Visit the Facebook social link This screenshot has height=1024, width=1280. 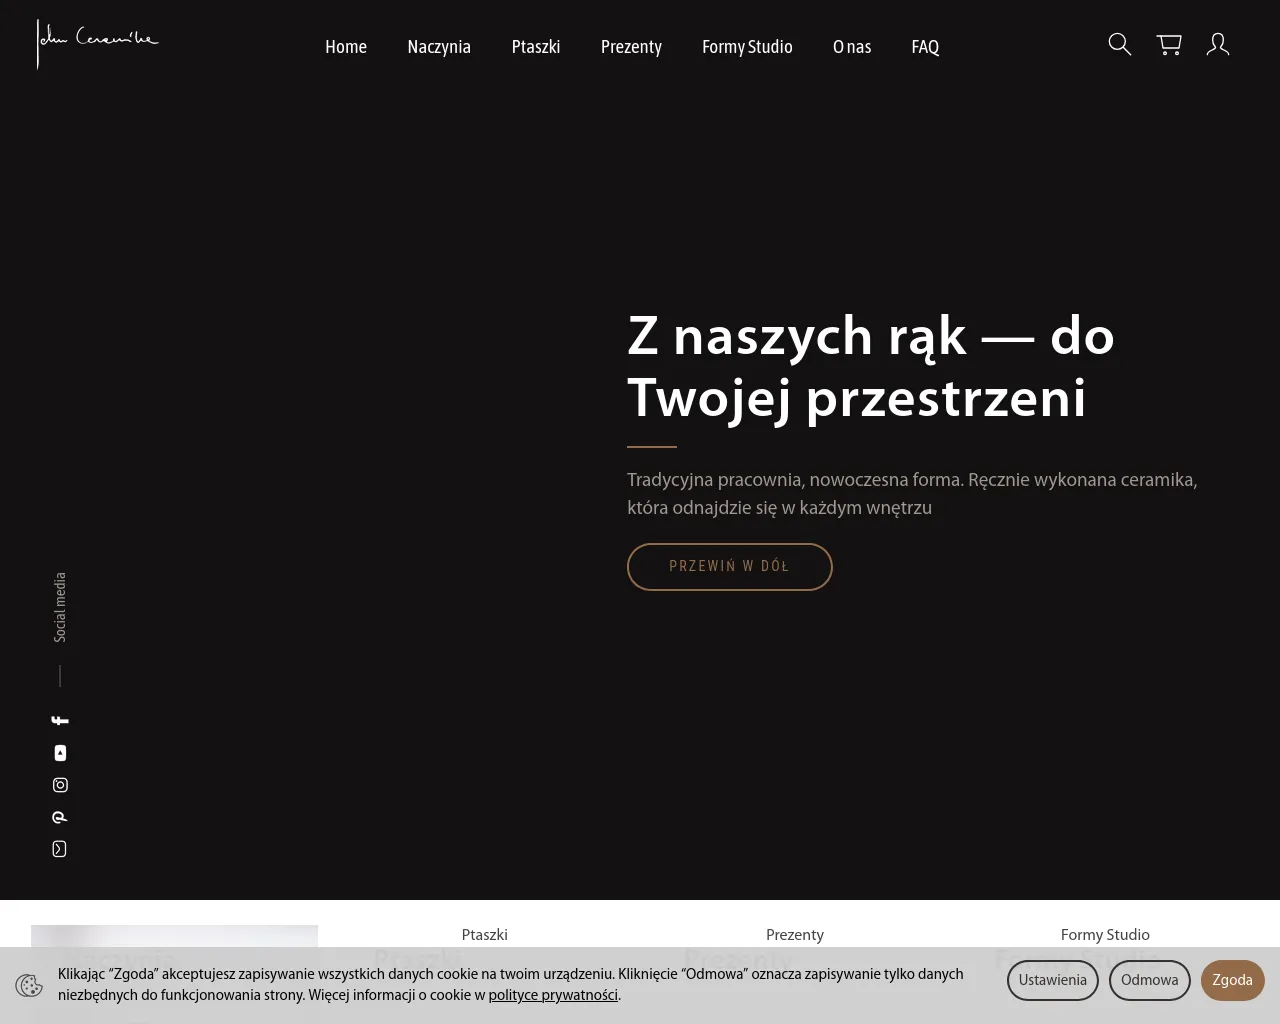(60, 721)
